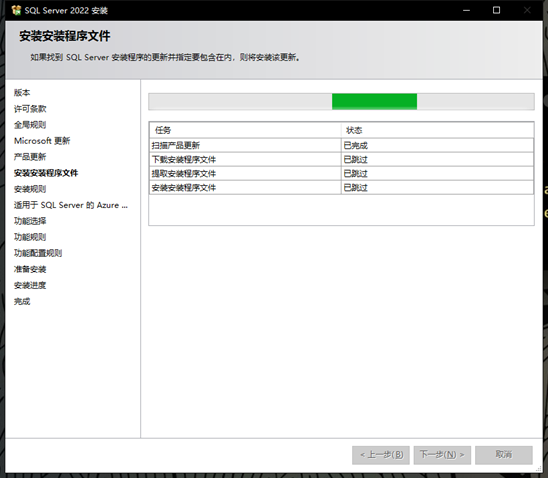Viewport: 548px width, 478px height.
Task: Click the 任务 column header
Action: pyautogui.click(x=245, y=130)
